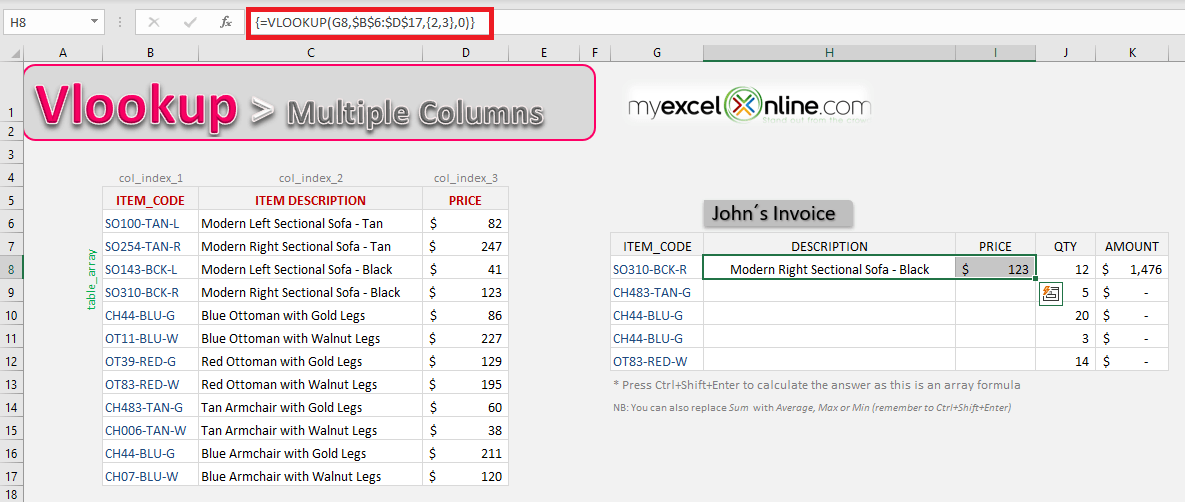
Task: Select invoice item code CH483-TAN-G
Action: [x=656, y=293]
